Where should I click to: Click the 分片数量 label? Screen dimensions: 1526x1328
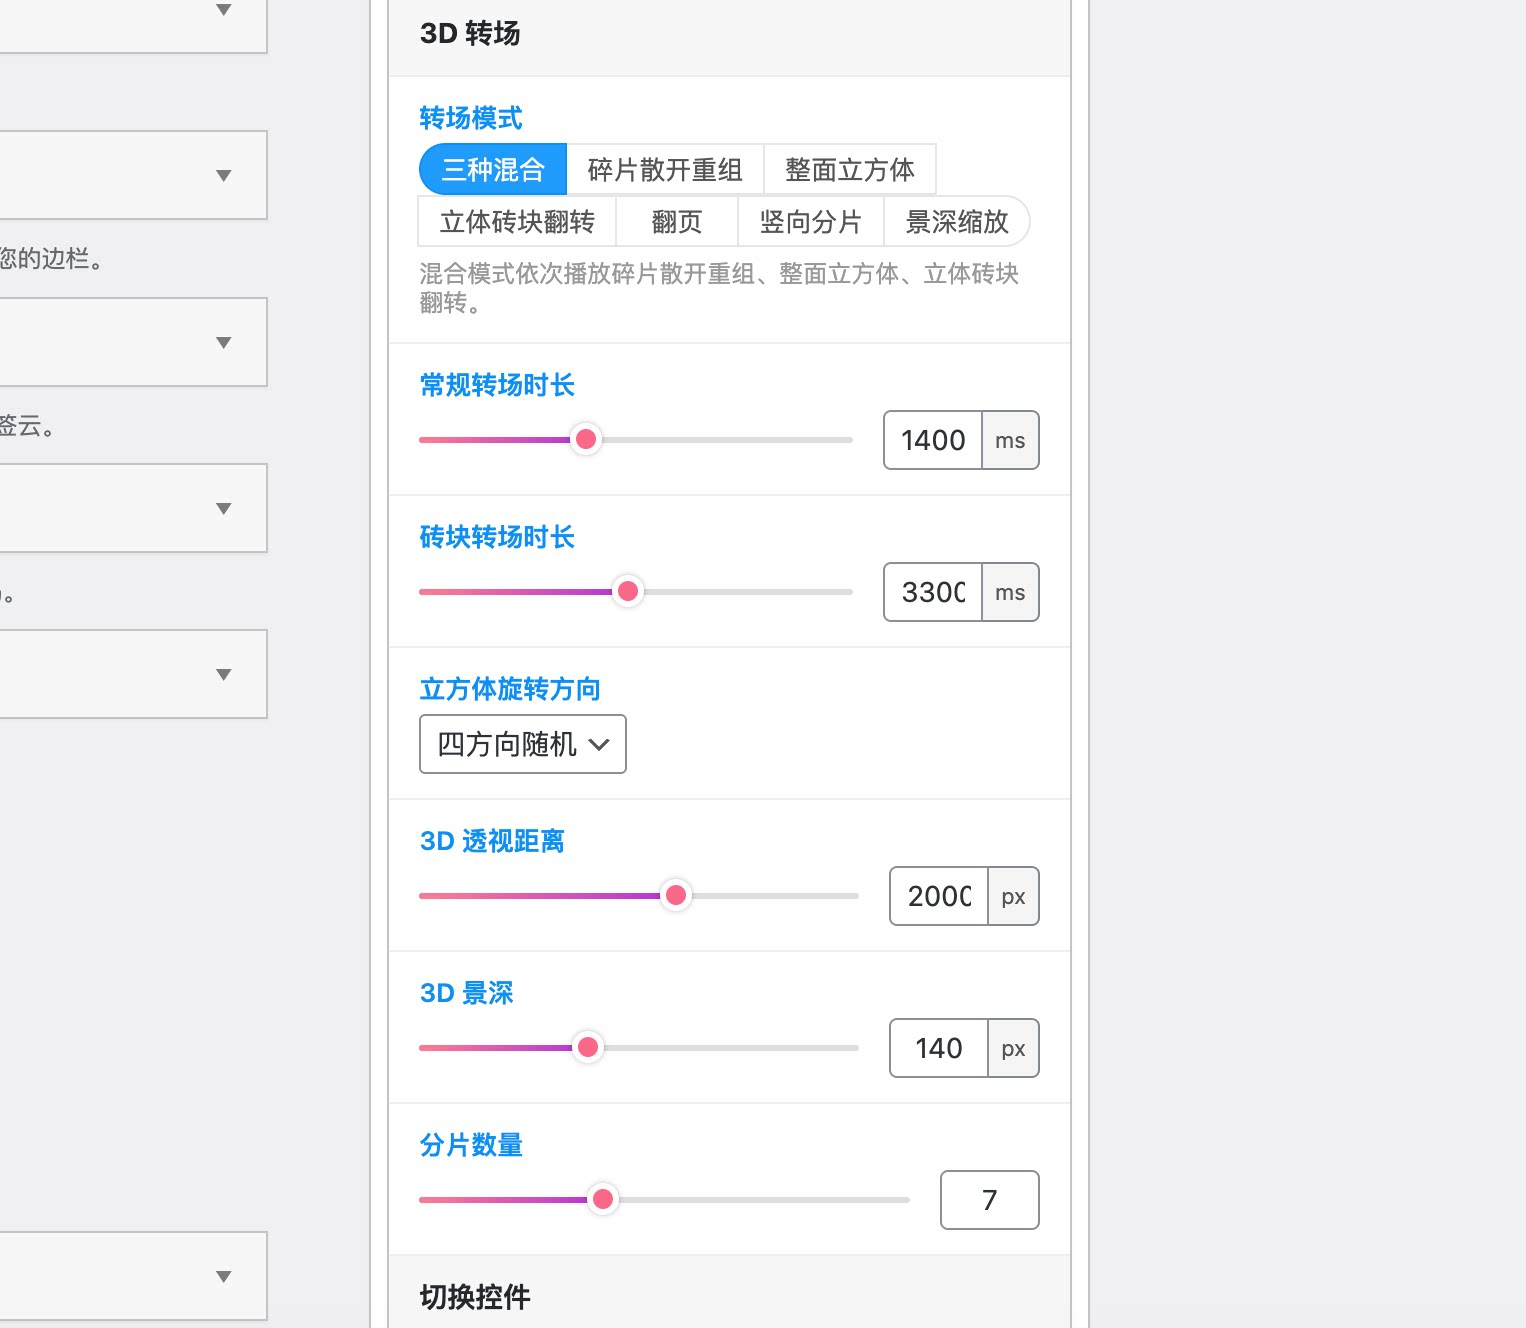(471, 1145)
